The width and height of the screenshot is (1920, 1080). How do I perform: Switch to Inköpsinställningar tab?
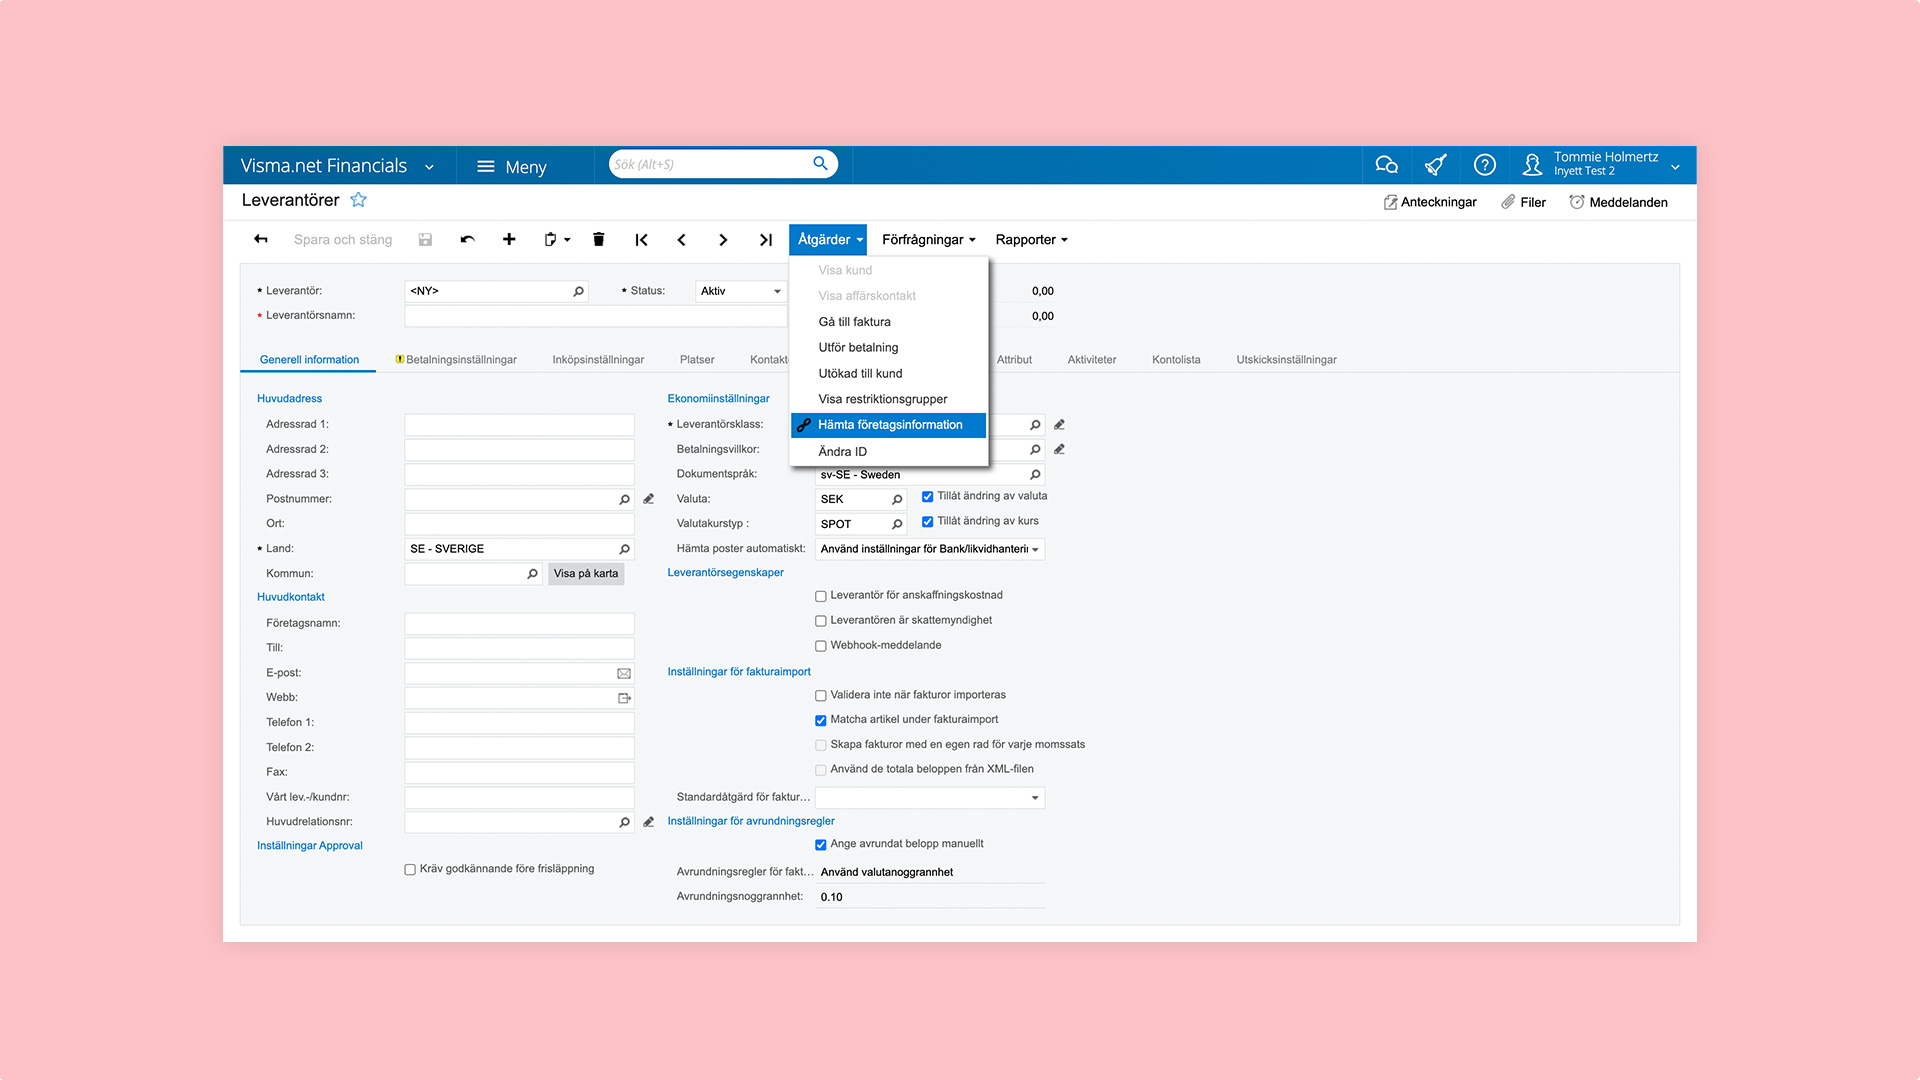coord(598,360)
